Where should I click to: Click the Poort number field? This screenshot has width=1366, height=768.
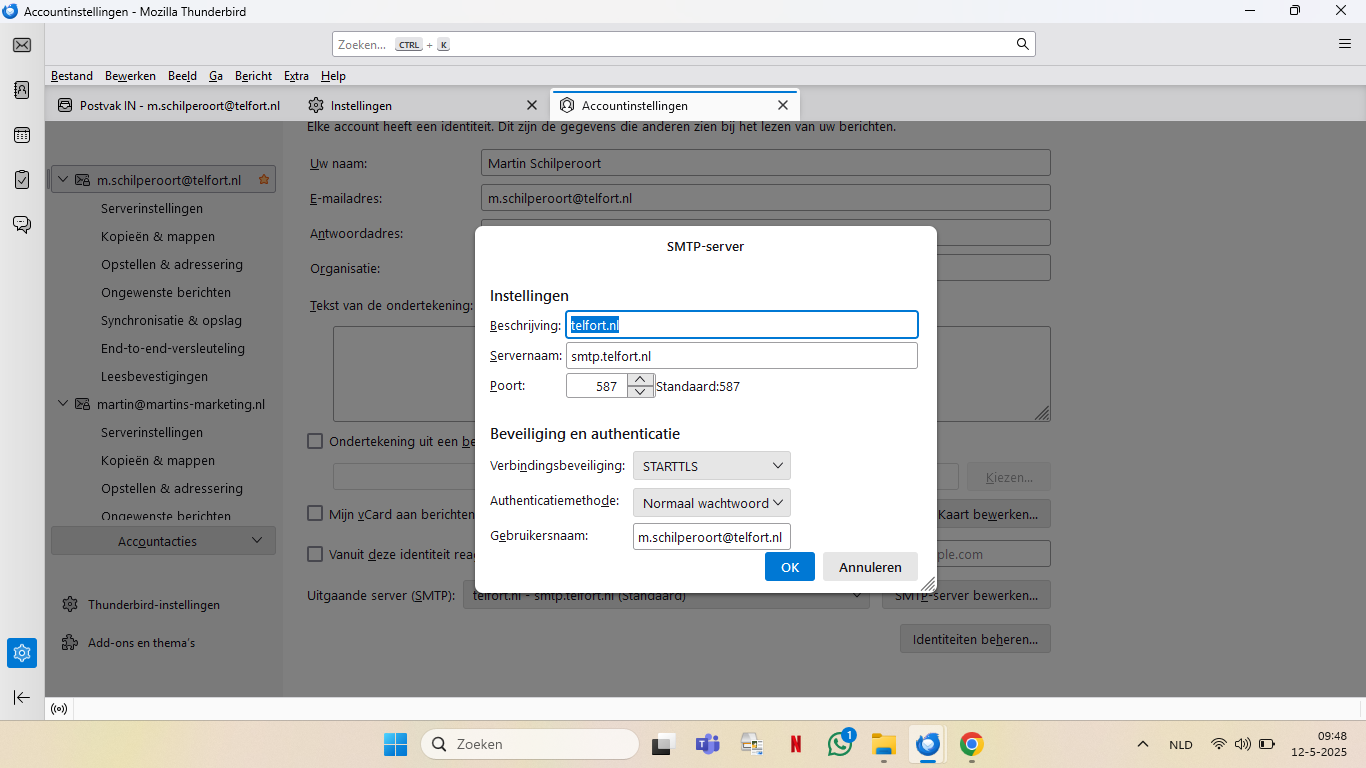pyautogui.click(x=597, y=386)
